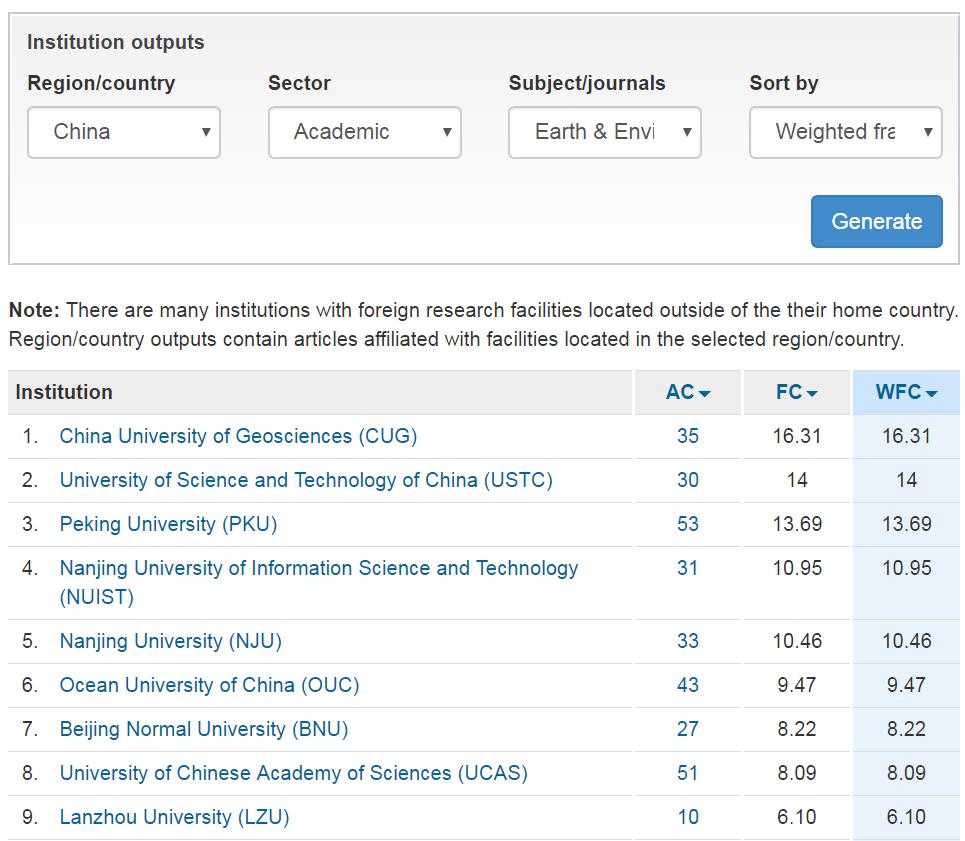The height and width of the screenshot is (841, 965).
Task: Open Lanzhou University (LZU) link
Action: tap(174, 817)
